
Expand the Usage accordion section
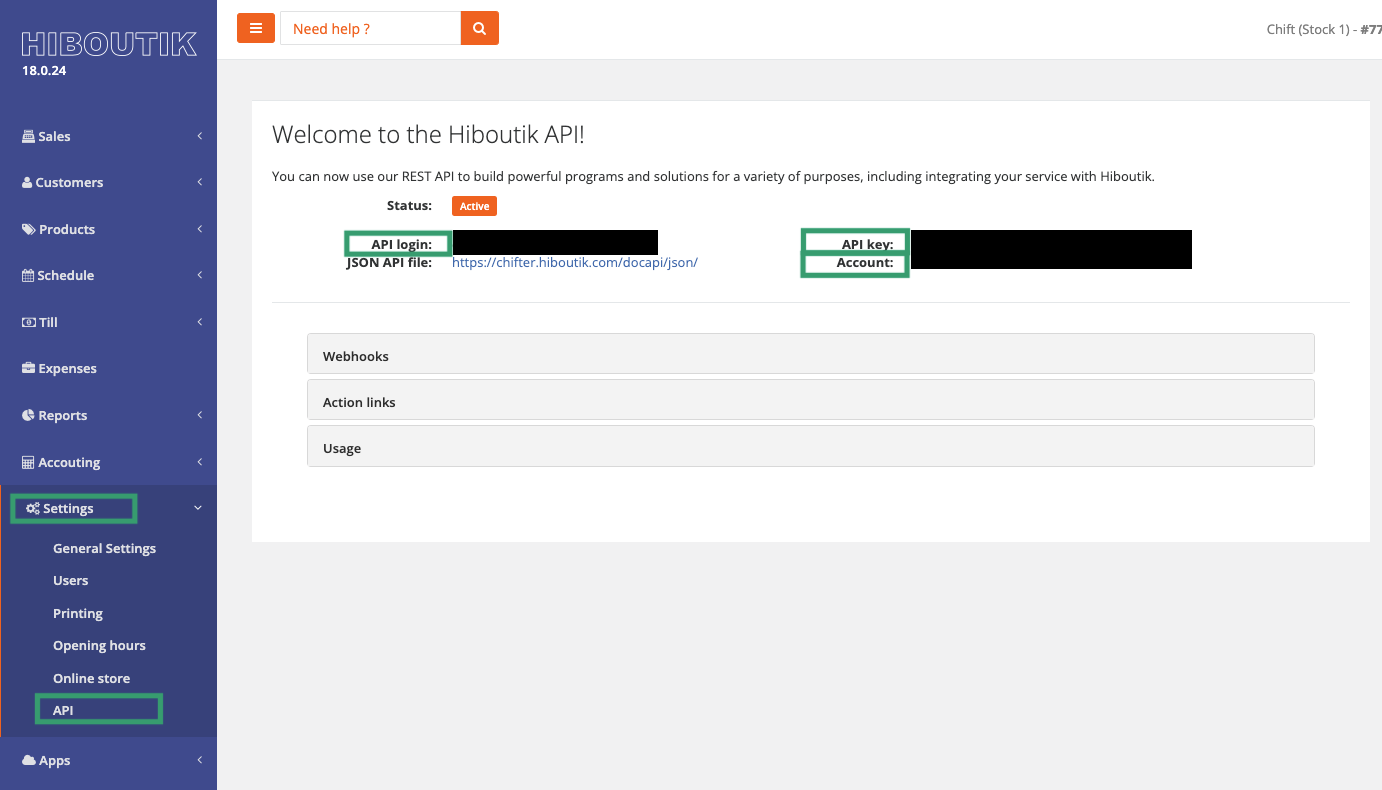[811, 446]
